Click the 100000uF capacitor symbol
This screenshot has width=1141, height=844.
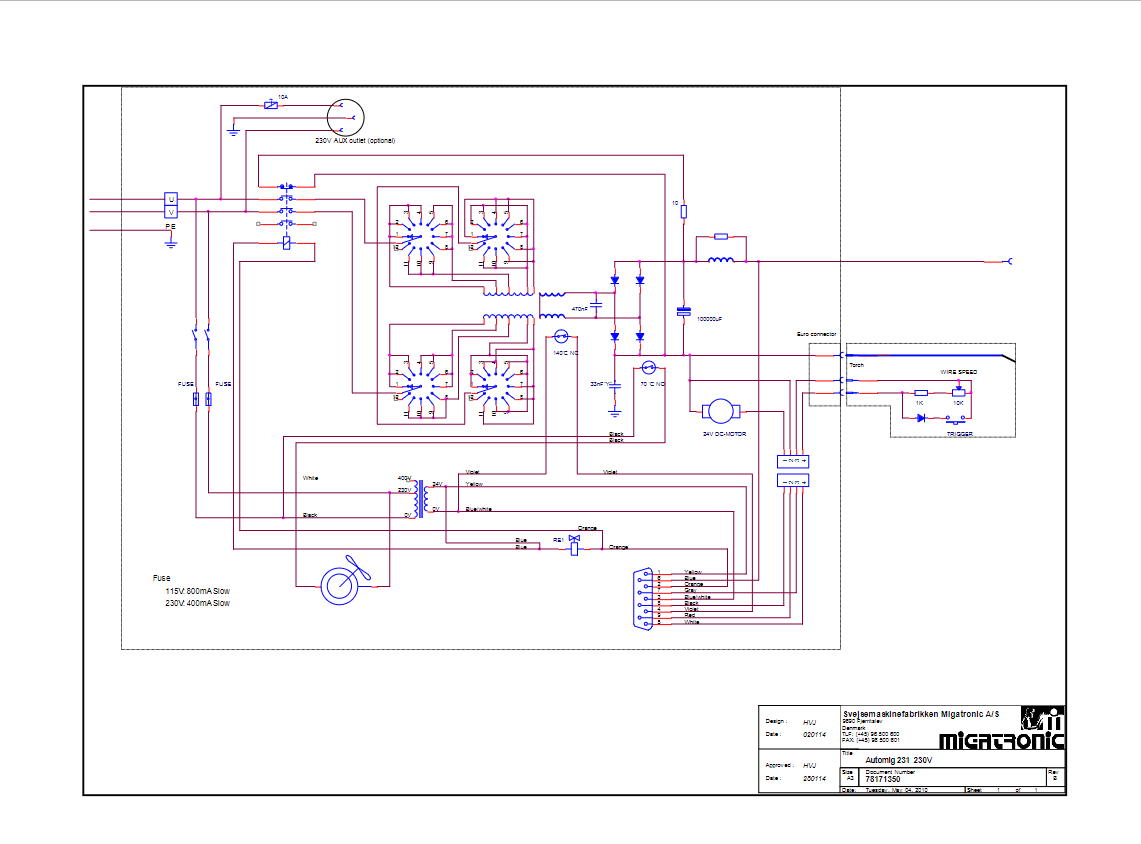click(x=684, y=311)
